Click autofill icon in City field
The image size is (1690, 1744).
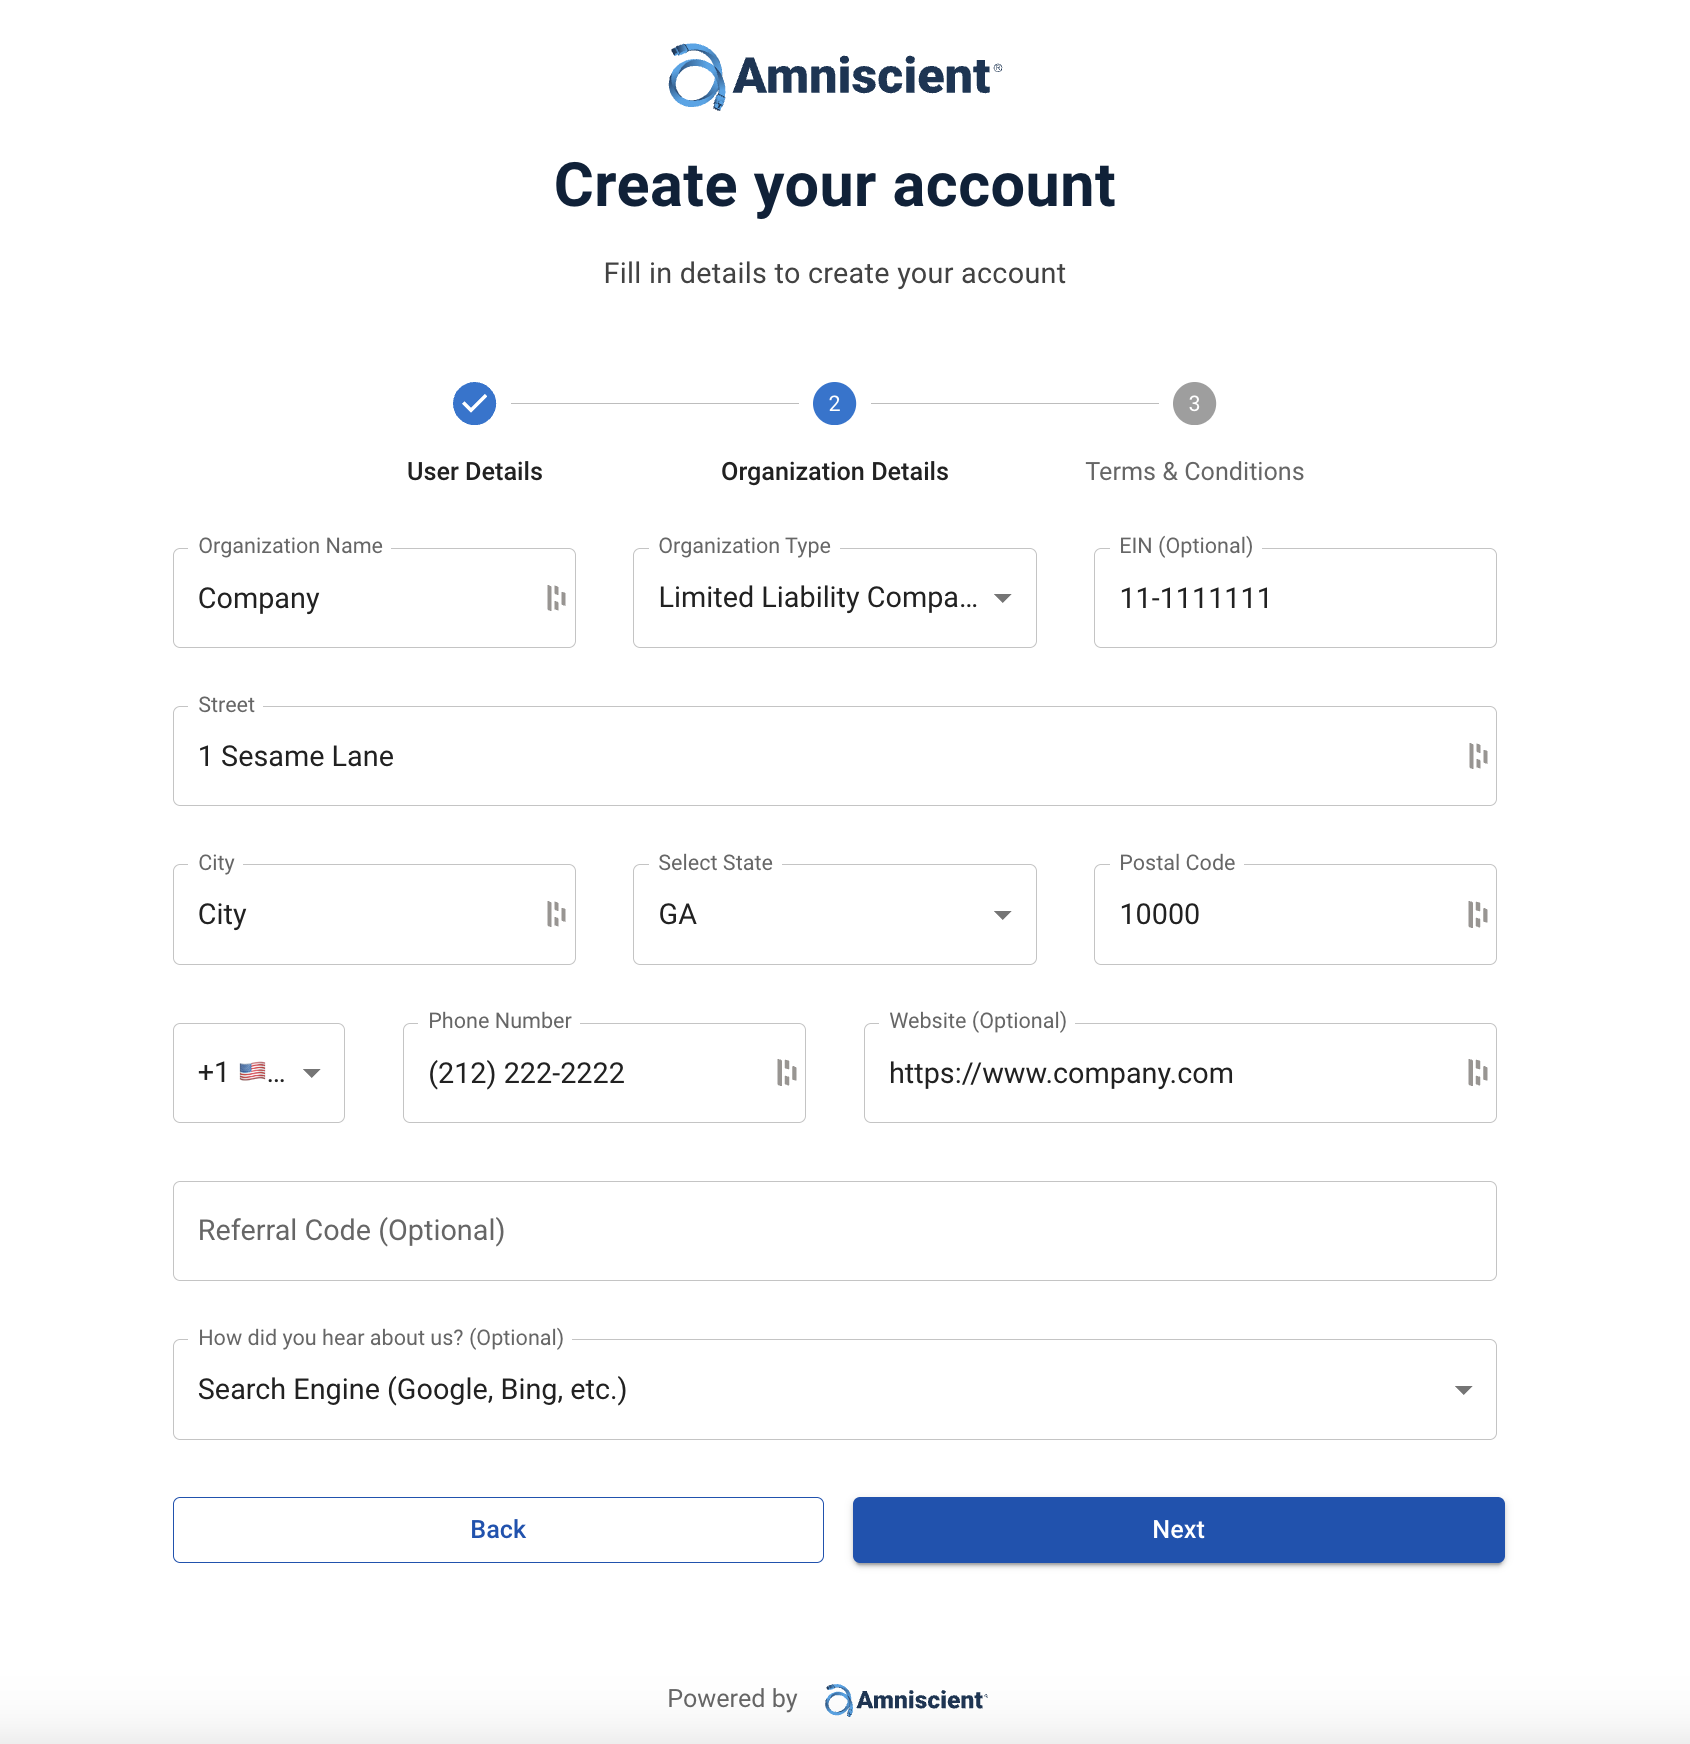click(x=556, y=914)
